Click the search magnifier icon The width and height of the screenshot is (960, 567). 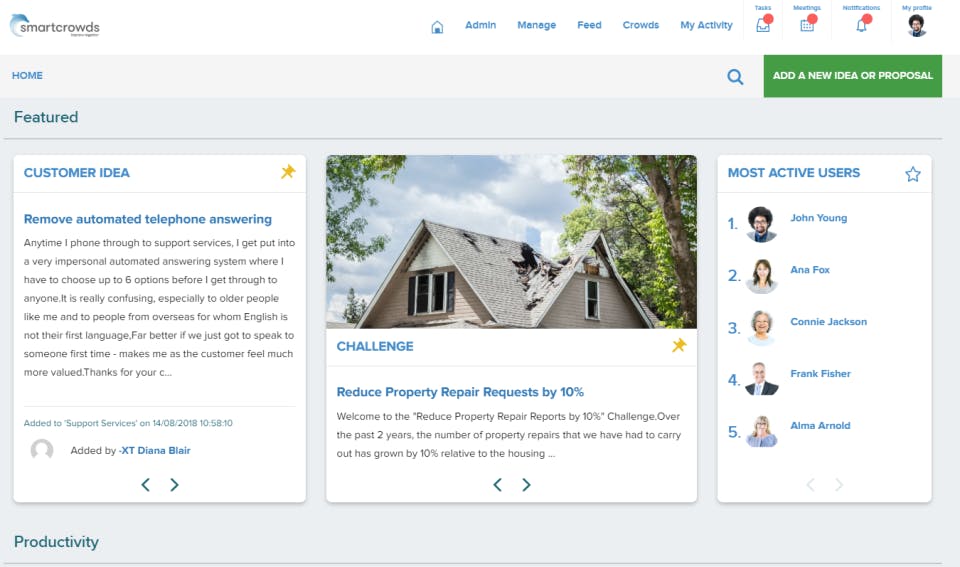[735, 77]
